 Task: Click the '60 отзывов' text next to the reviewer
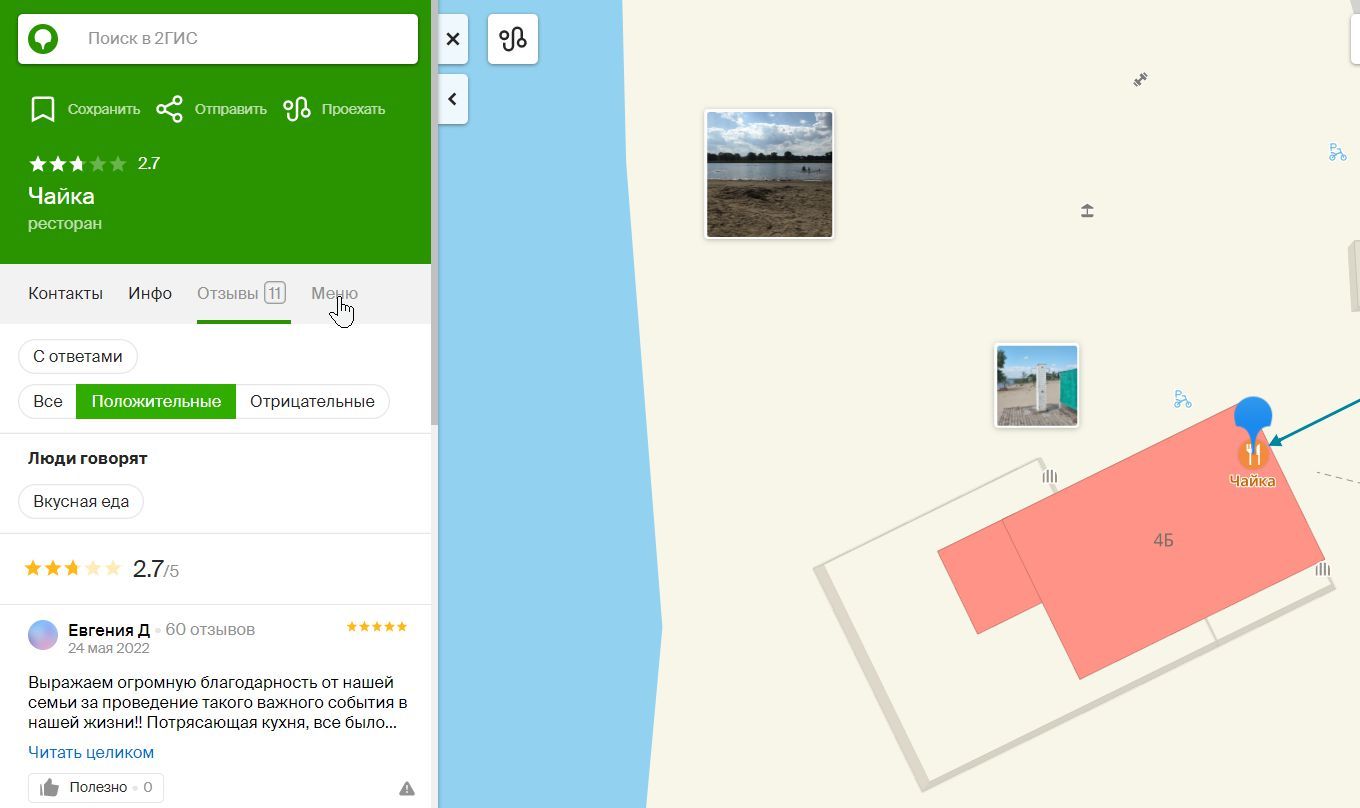pyautogui.click(x=210, y=629)
